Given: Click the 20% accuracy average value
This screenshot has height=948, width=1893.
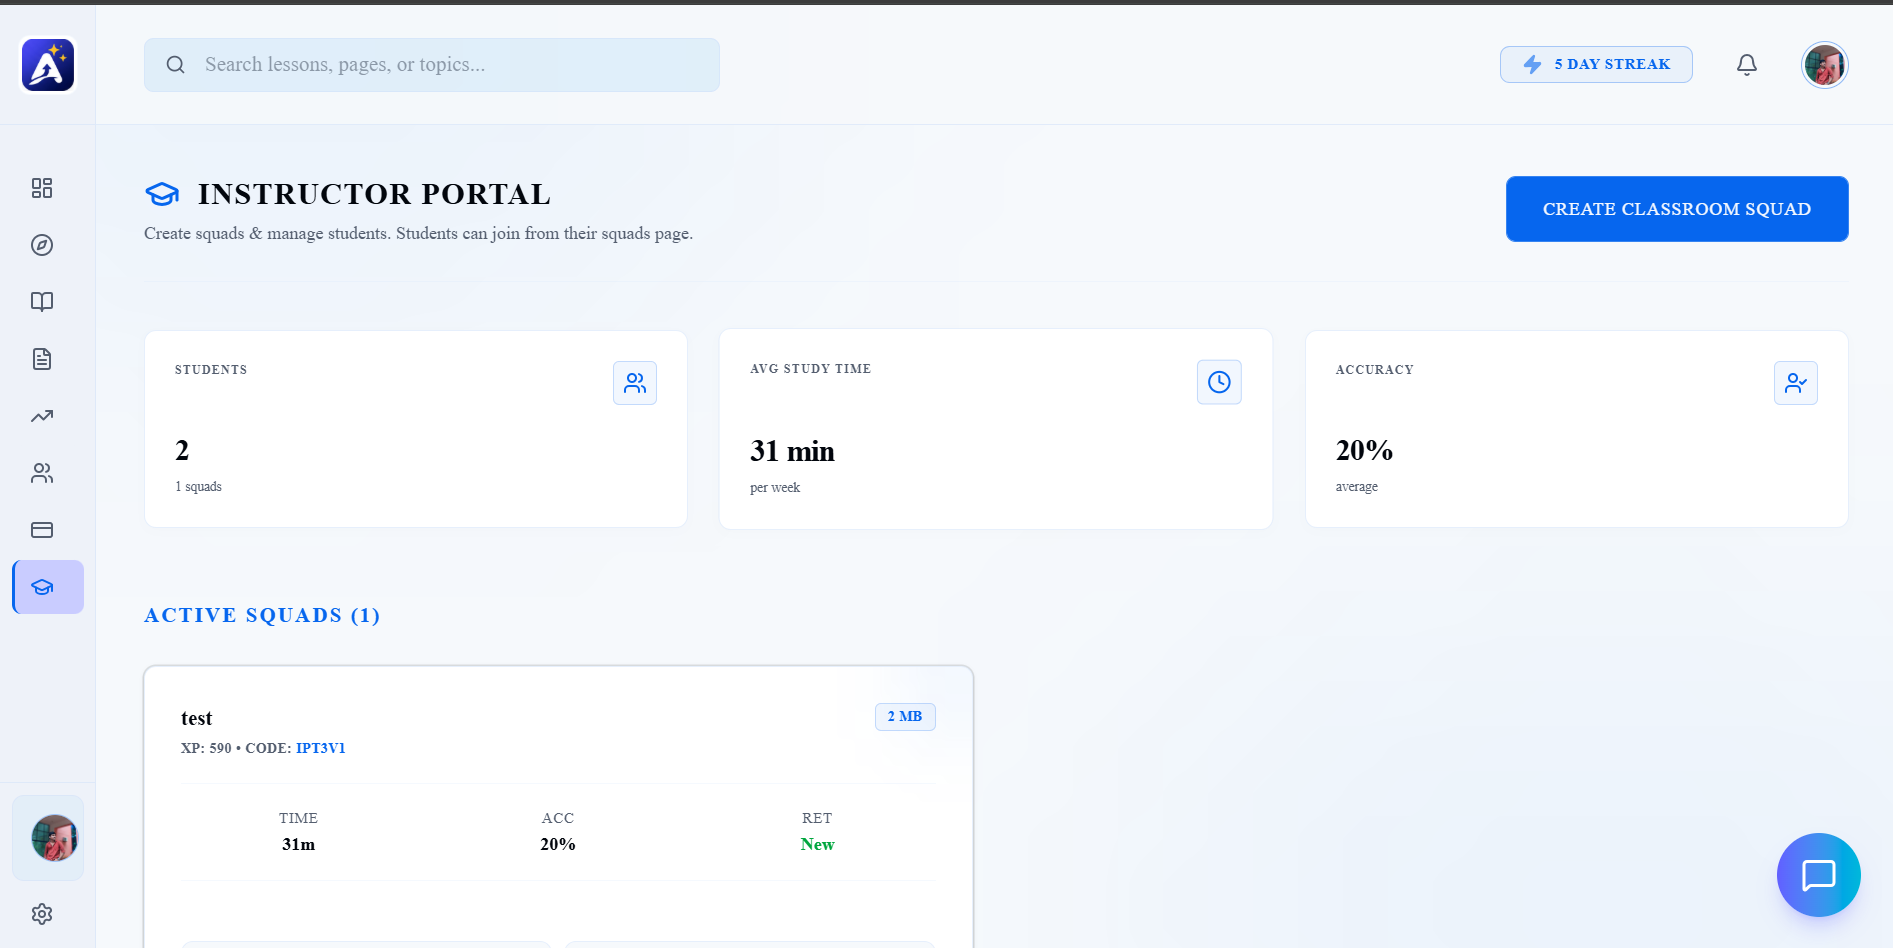Looking at the screenshot, I should [x=1364, y=450].
